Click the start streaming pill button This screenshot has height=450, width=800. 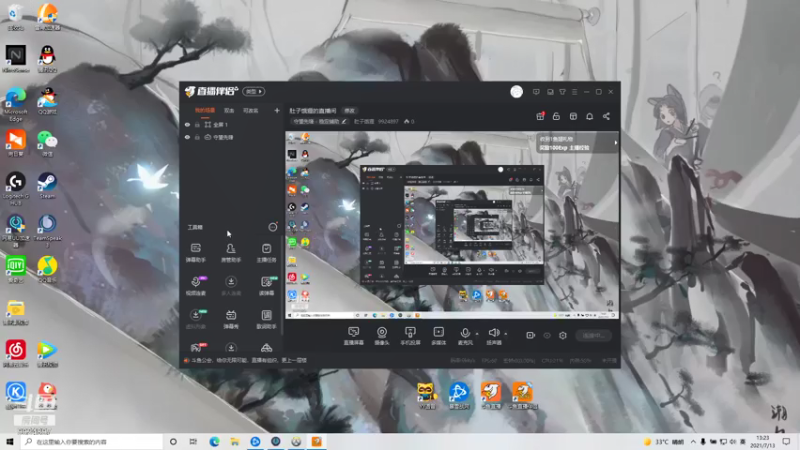point(593,335)
